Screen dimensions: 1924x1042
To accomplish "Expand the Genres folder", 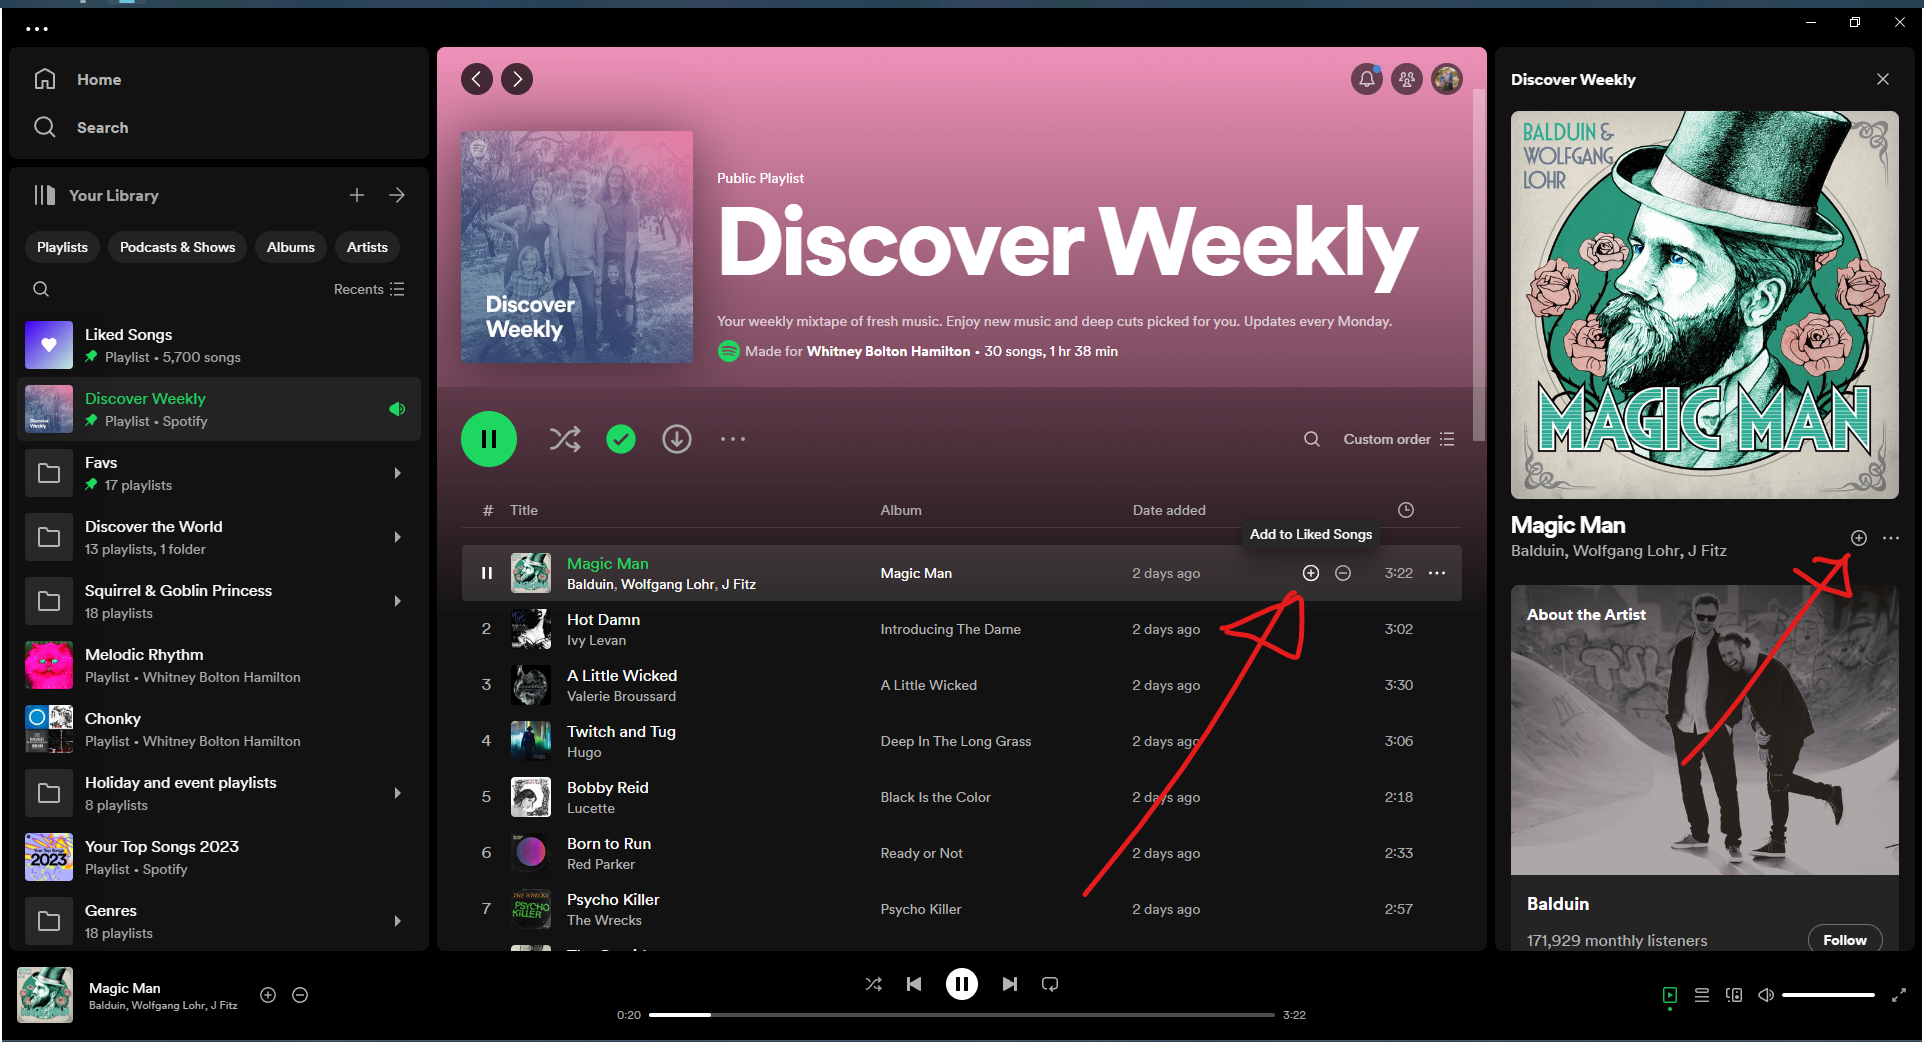I will tap(397, 921).
